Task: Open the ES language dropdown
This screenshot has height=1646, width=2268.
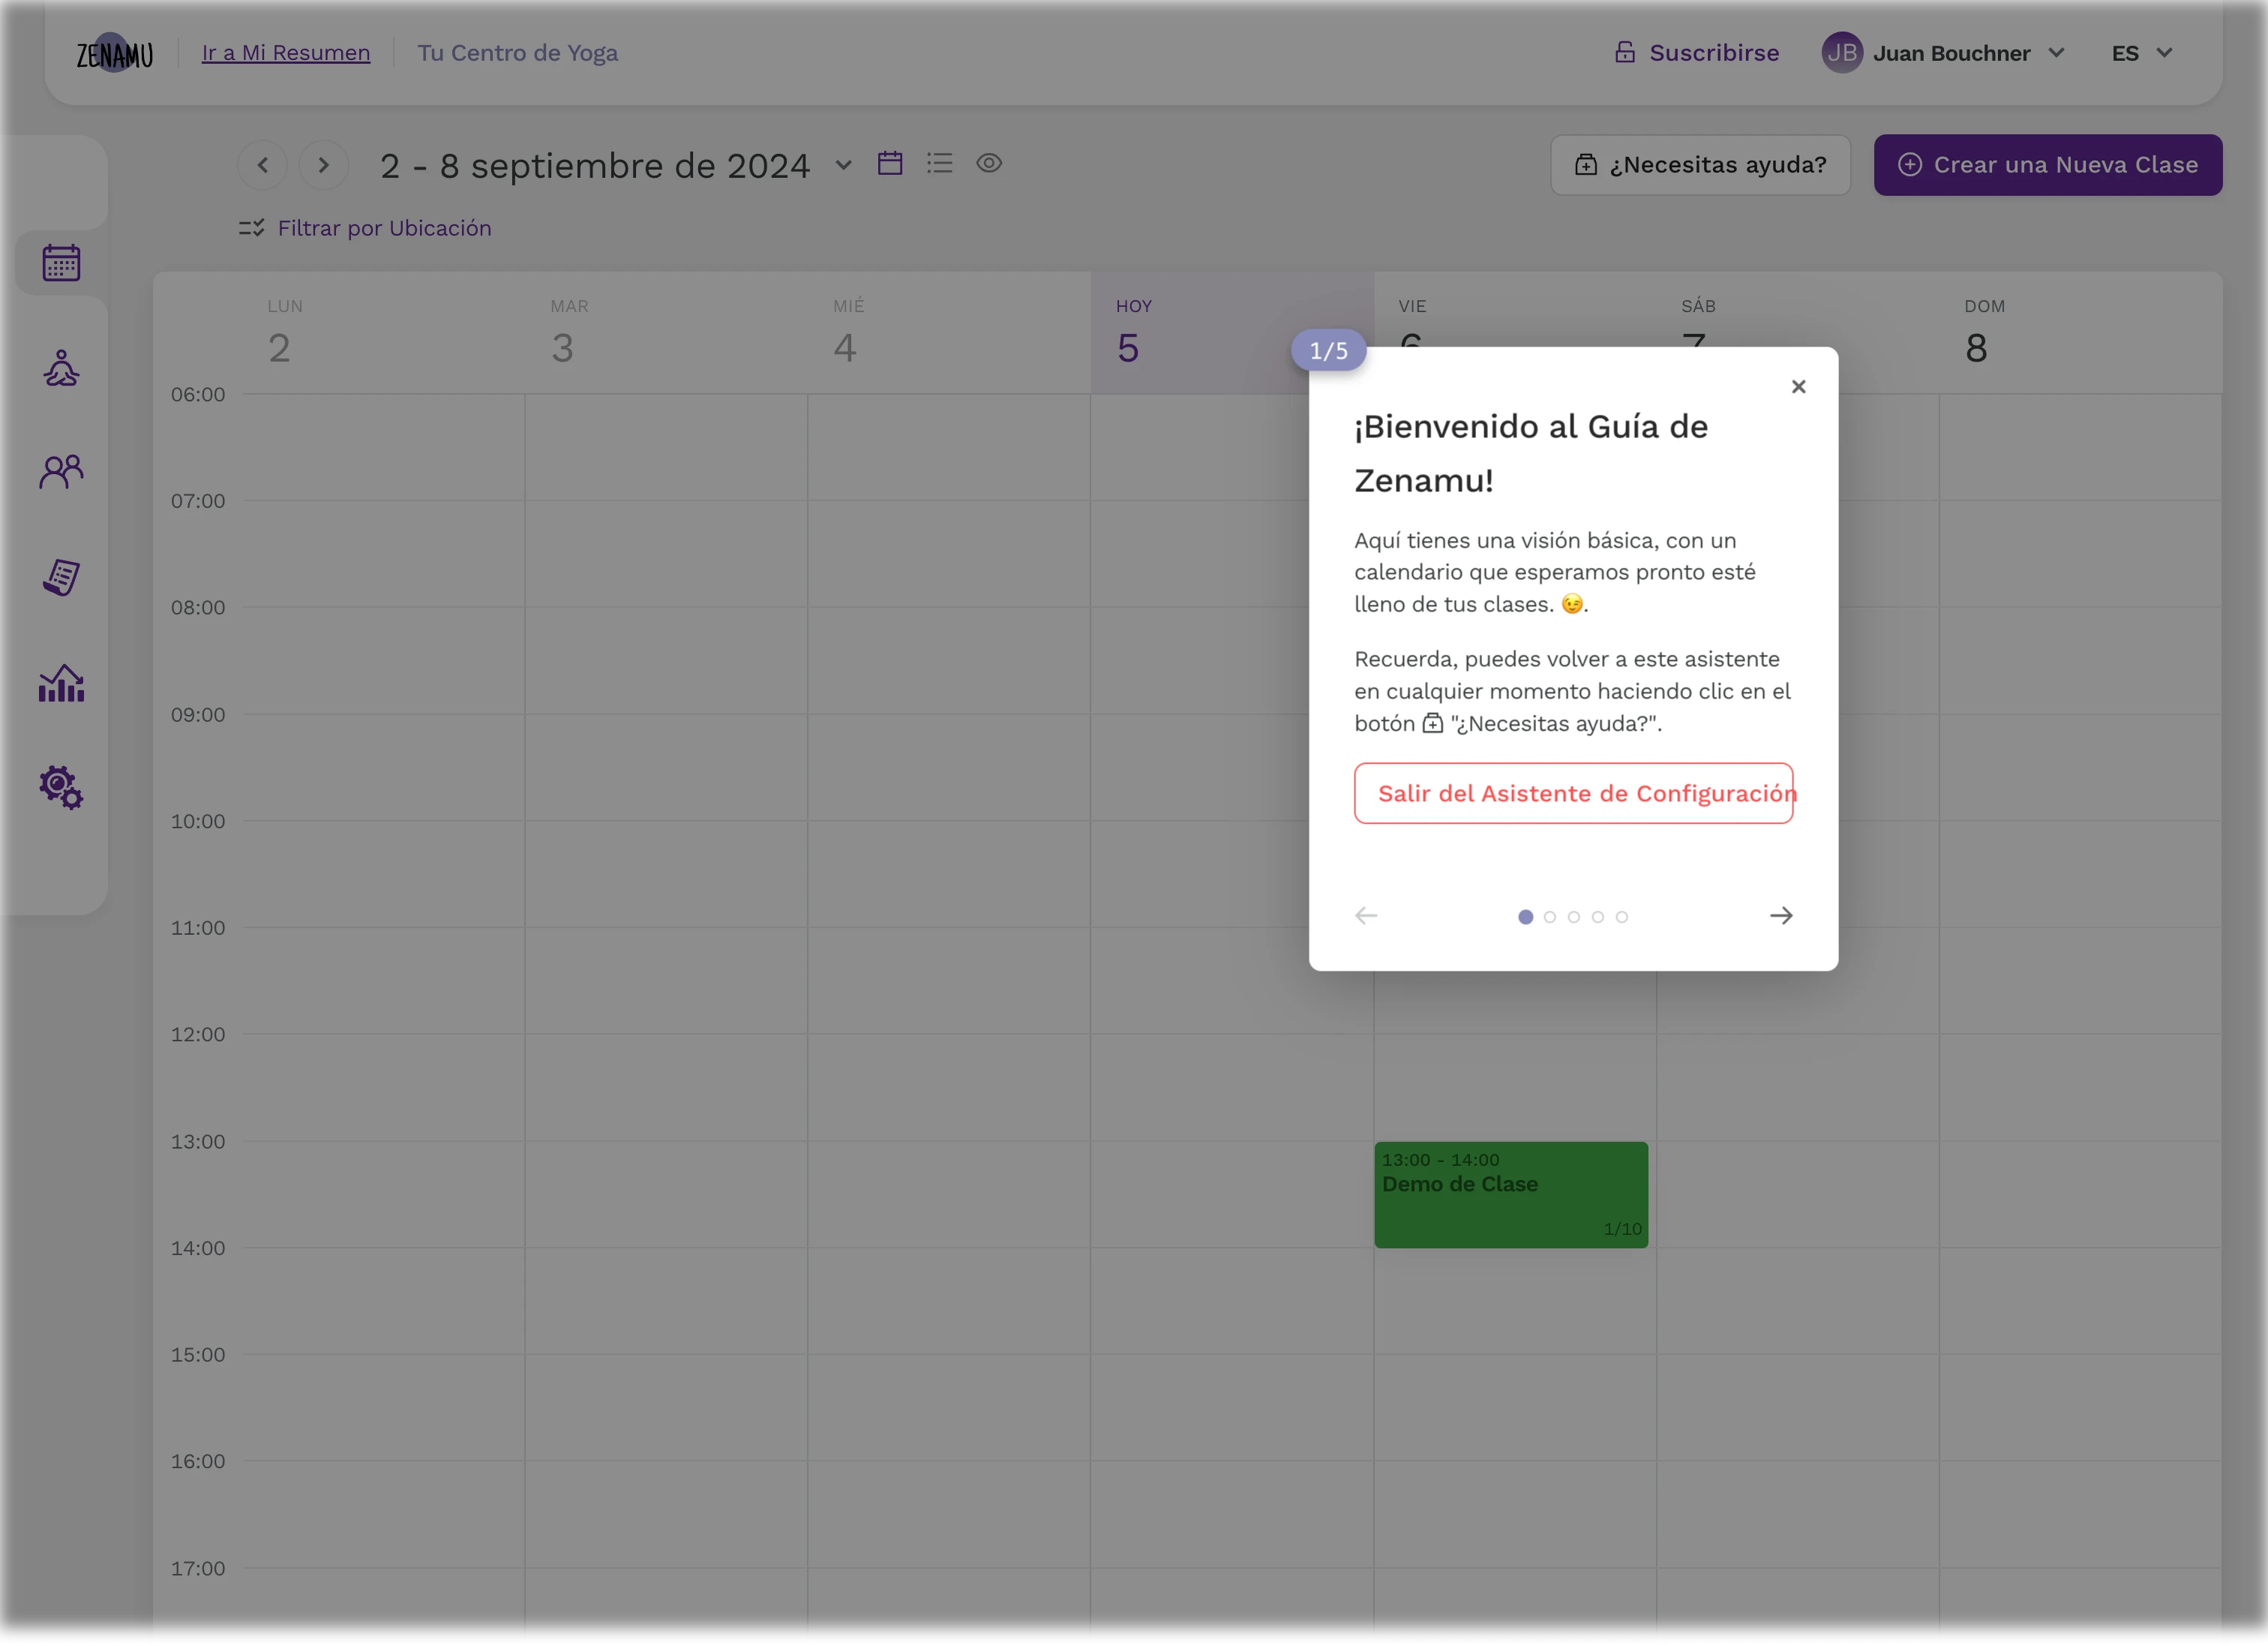Action: tap(2141, 53)
